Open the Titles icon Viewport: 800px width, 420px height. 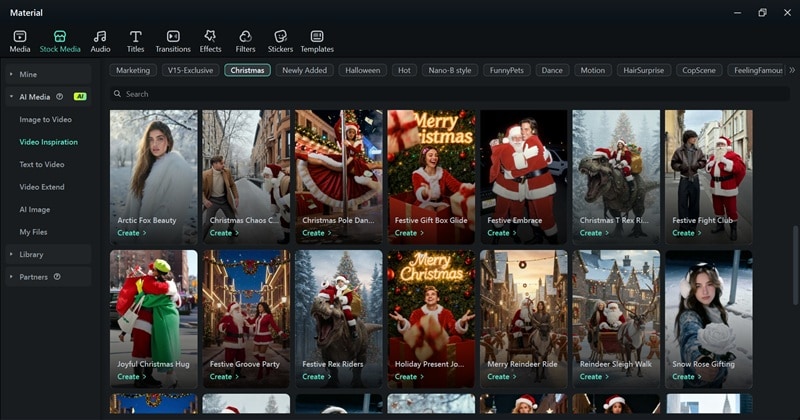(x=135, y=36)
